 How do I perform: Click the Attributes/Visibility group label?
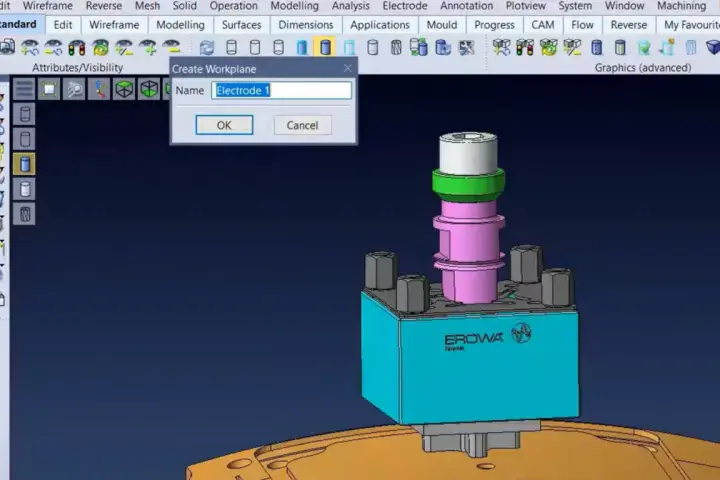pyautogui.click(x=78, y=68)
